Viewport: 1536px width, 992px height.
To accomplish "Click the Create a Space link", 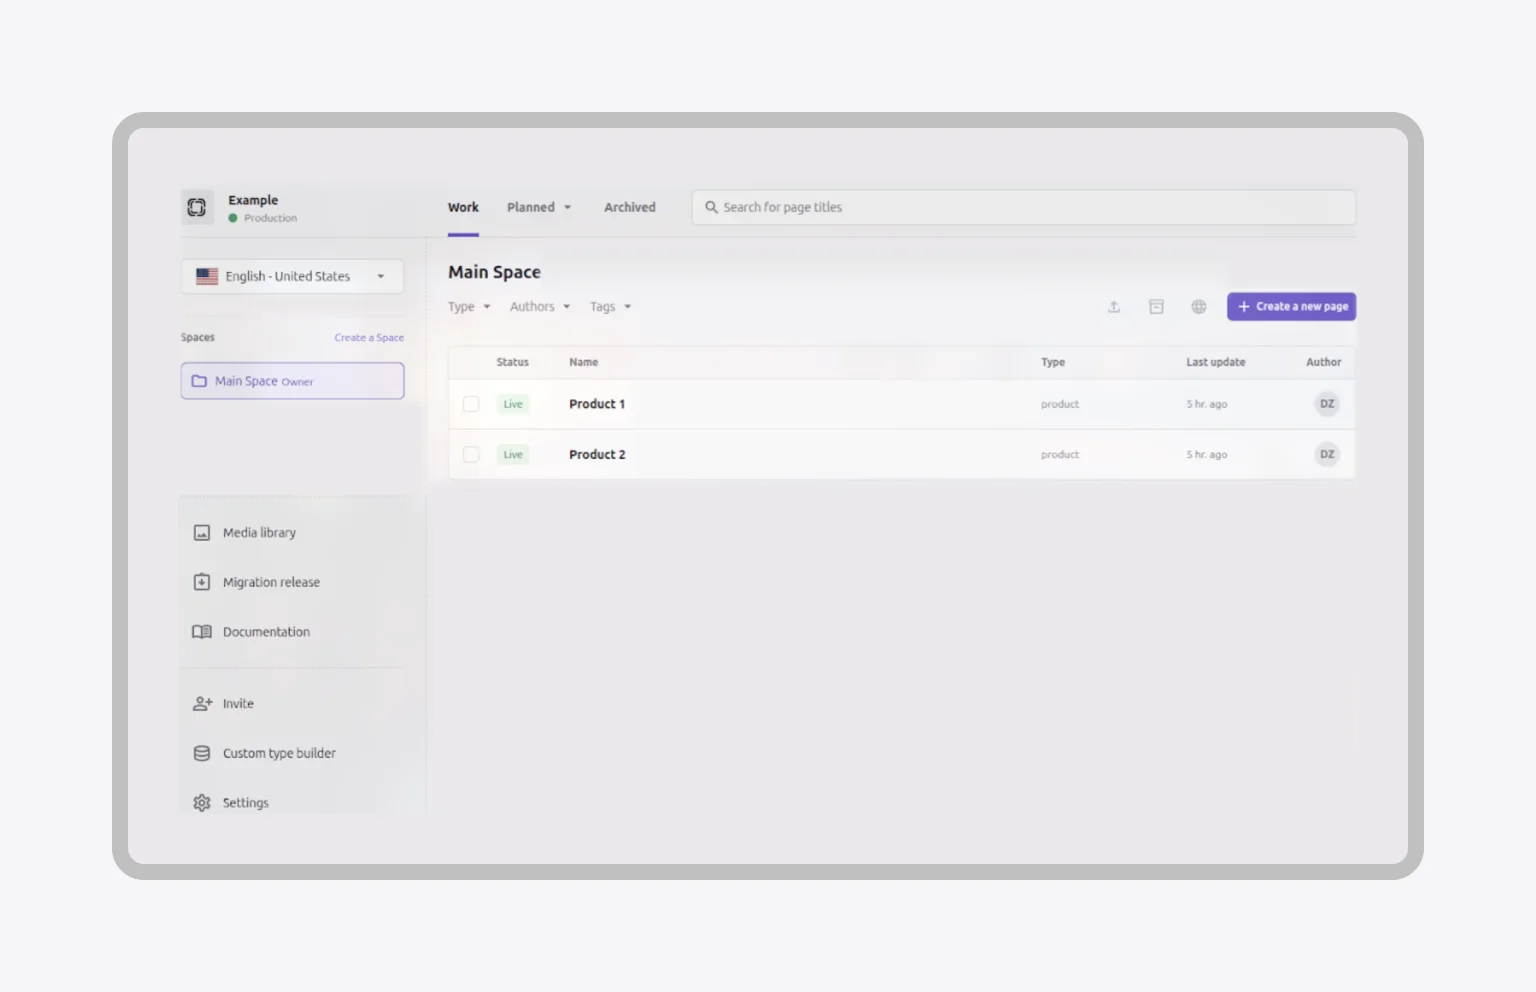I will coord(369,337).
